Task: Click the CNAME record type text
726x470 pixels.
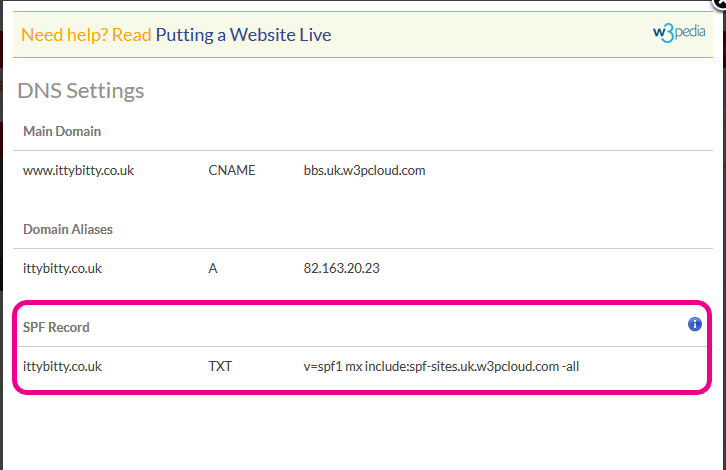Action: click(232, 170)
